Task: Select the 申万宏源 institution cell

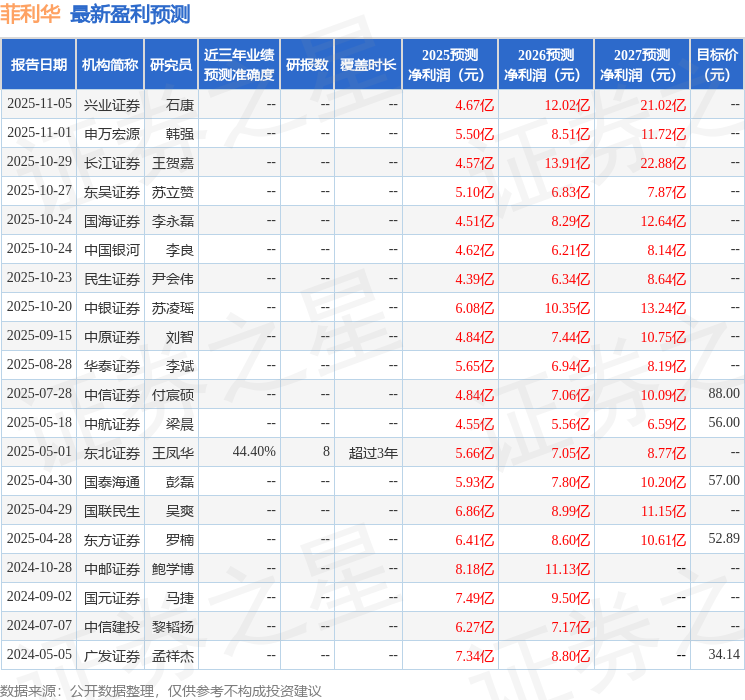Action: coord(112,134)
